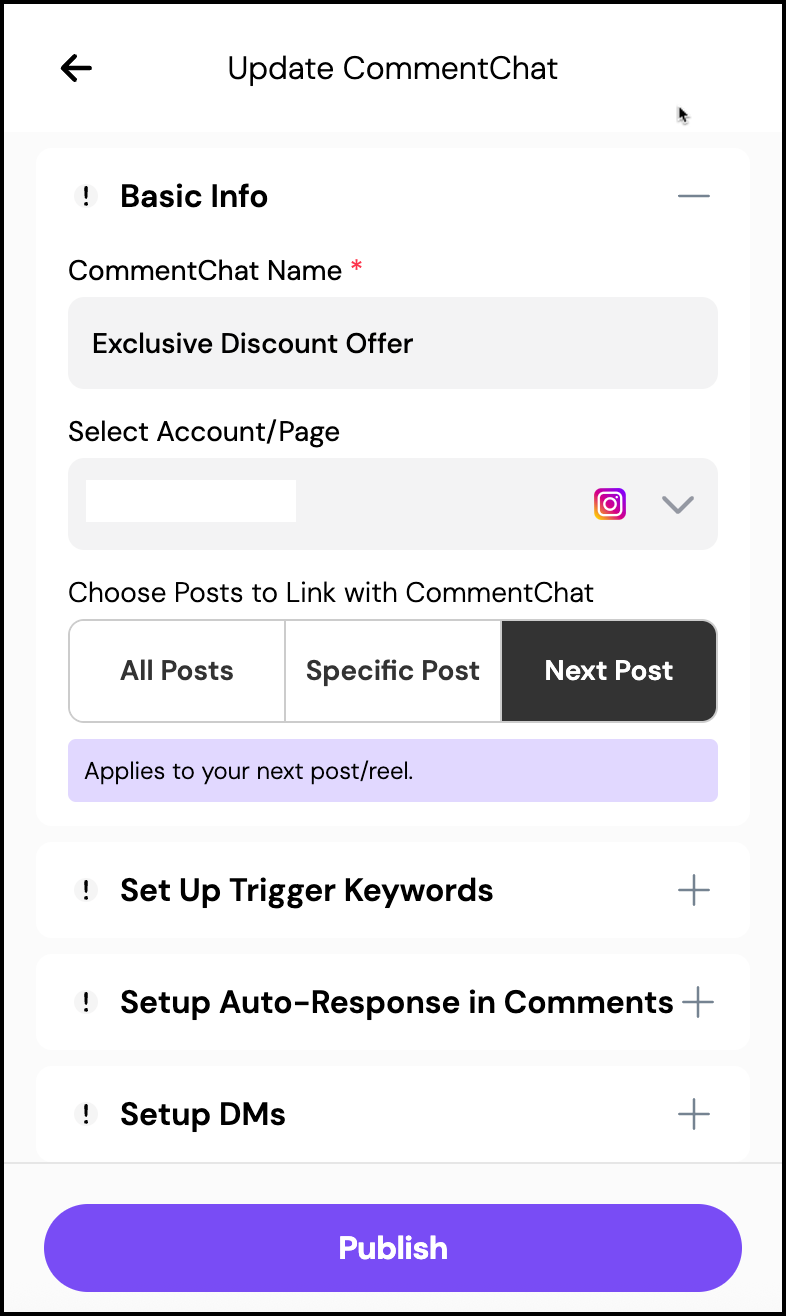Viewport: 786px width, 1316px height.
Task: Select the Next Post option
Action: tap(609, 671)
